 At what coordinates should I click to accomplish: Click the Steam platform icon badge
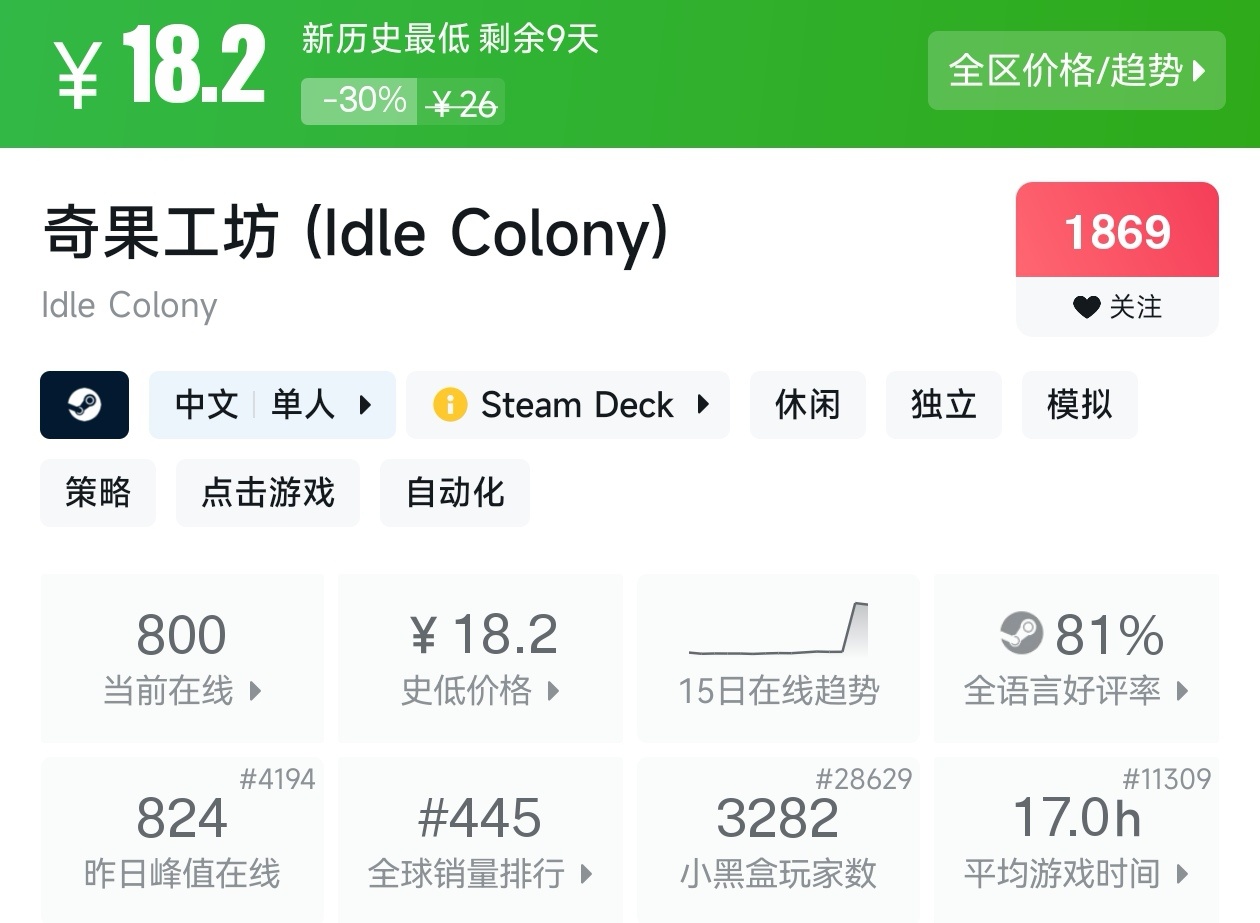[x=84, y=405]
